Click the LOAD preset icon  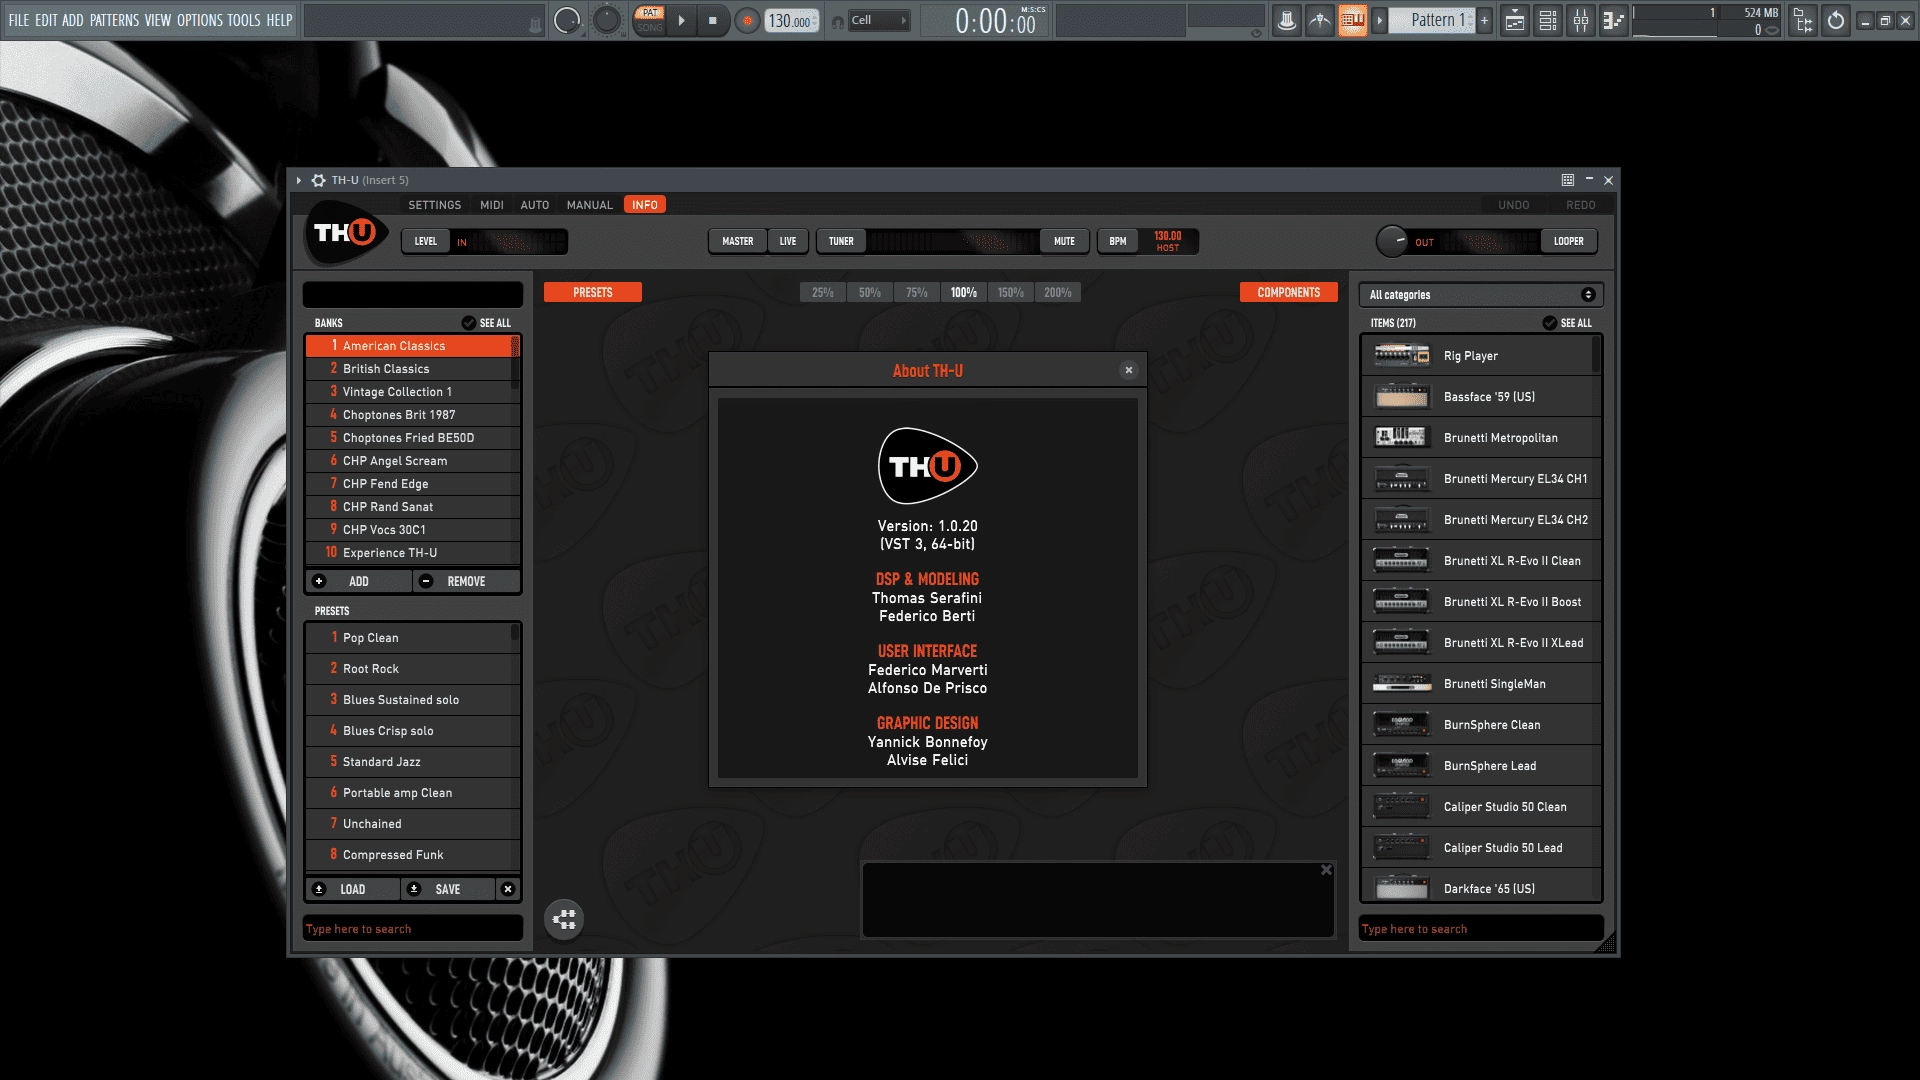click(319, 889)
